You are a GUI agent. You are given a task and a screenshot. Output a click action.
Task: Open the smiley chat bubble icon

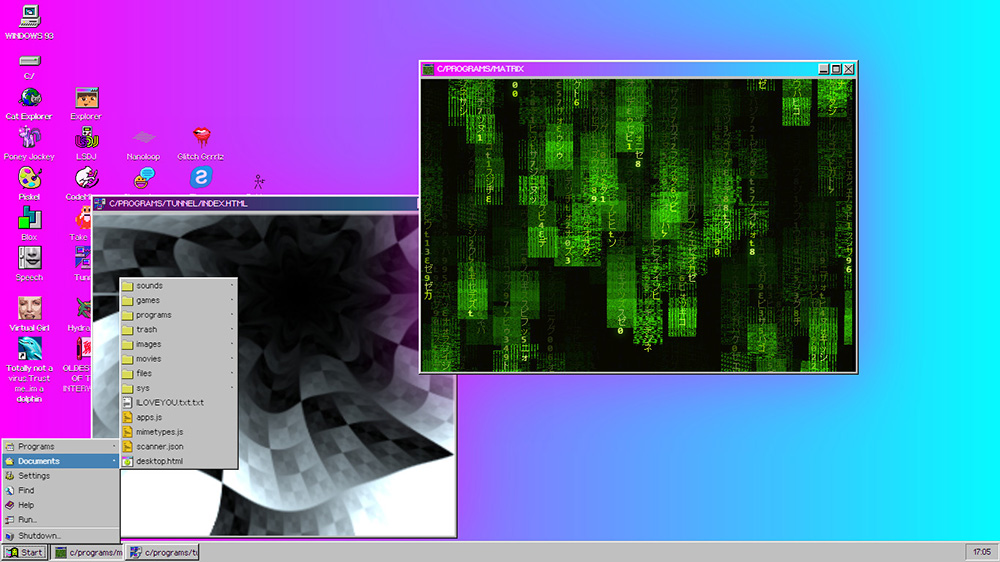tap(144, 177)
